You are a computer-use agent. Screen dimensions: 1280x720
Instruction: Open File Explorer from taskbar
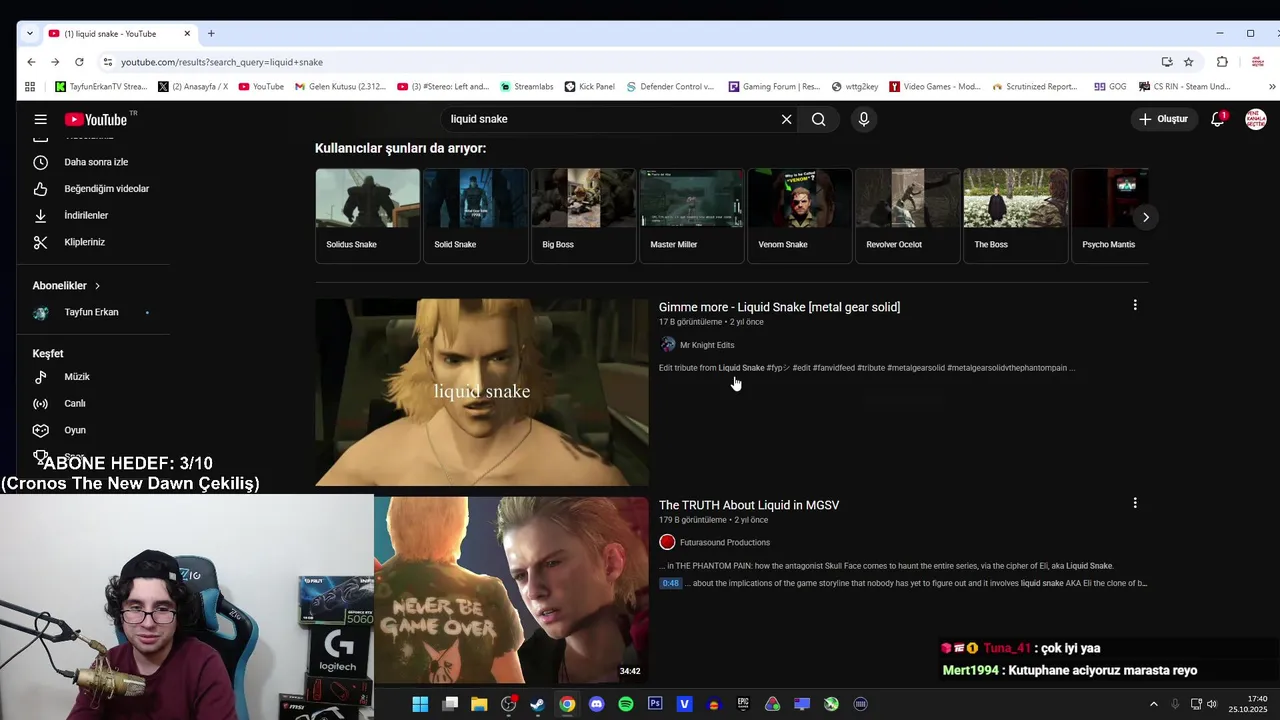tap(479, 704)
